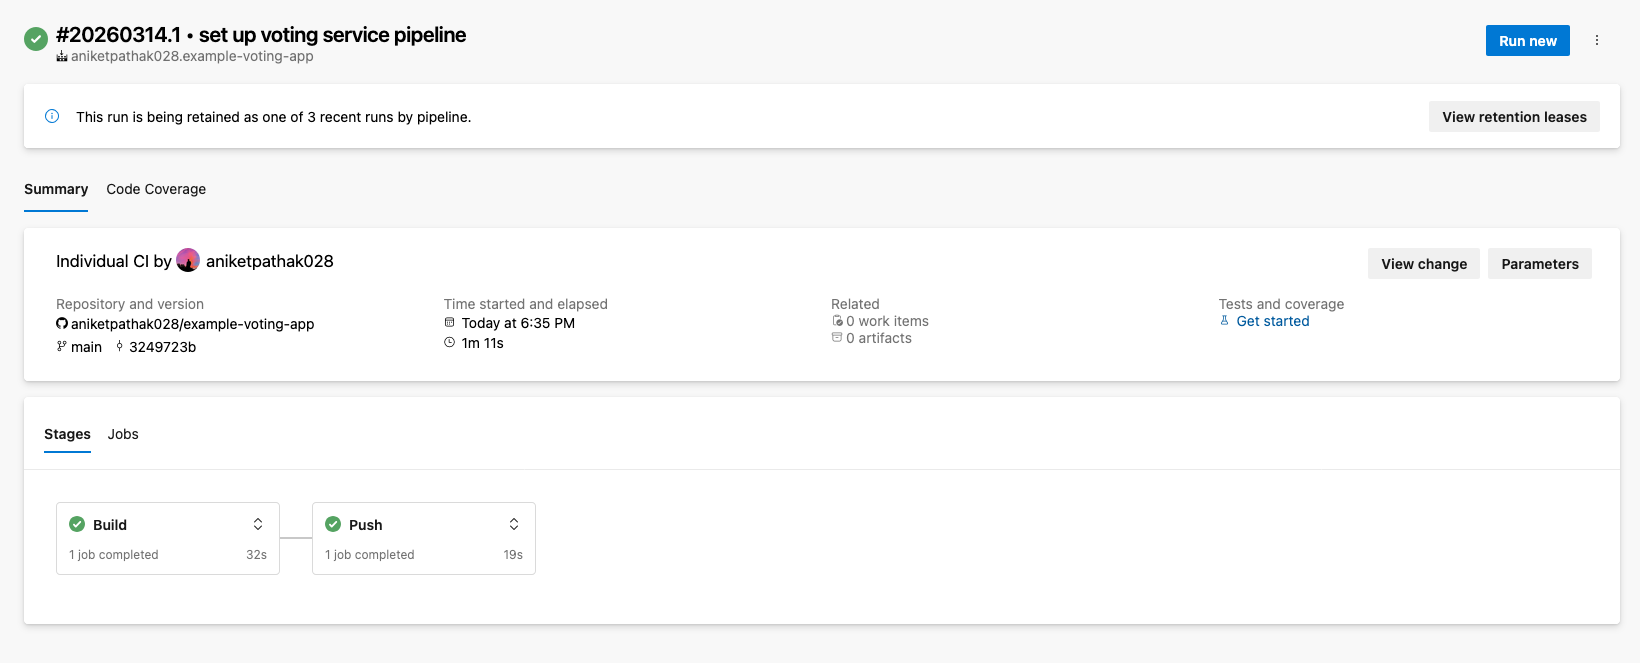Viewport: 1640px width, 663px height.
Task: Click the commit icon beside 3249723b
Action: [120, 347]
